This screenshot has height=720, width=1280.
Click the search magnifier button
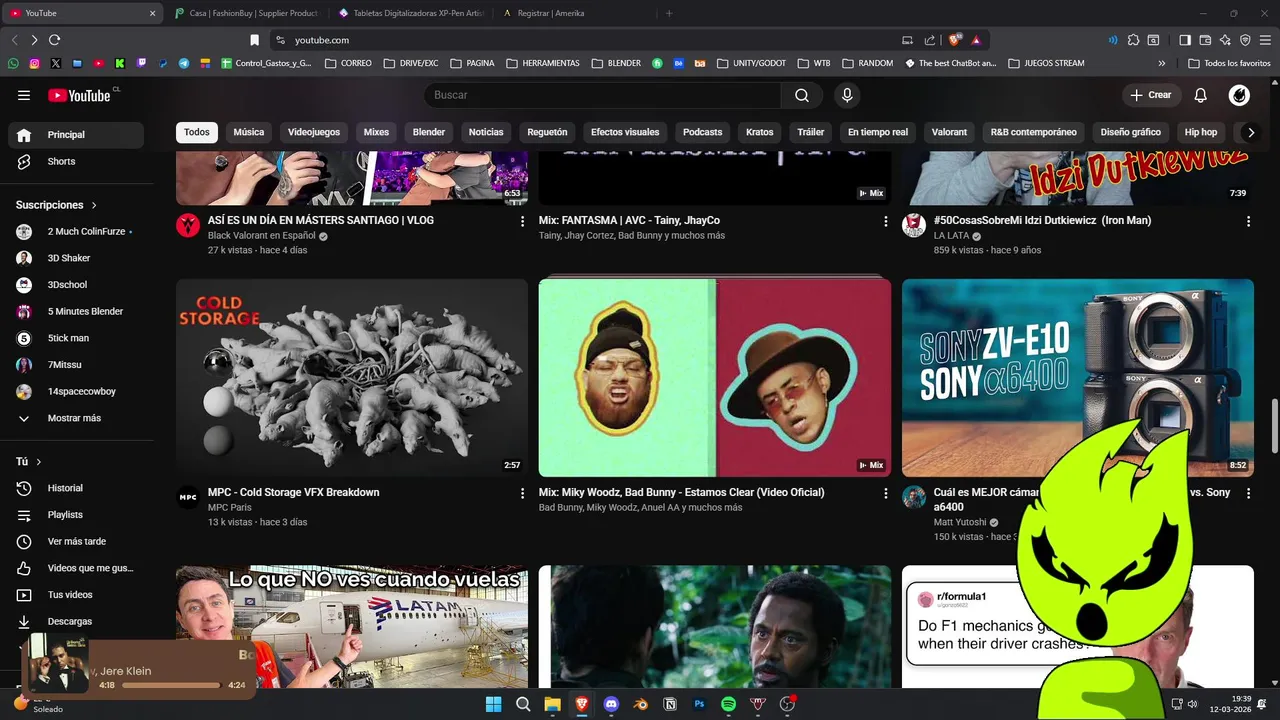[x=802, y=95]
